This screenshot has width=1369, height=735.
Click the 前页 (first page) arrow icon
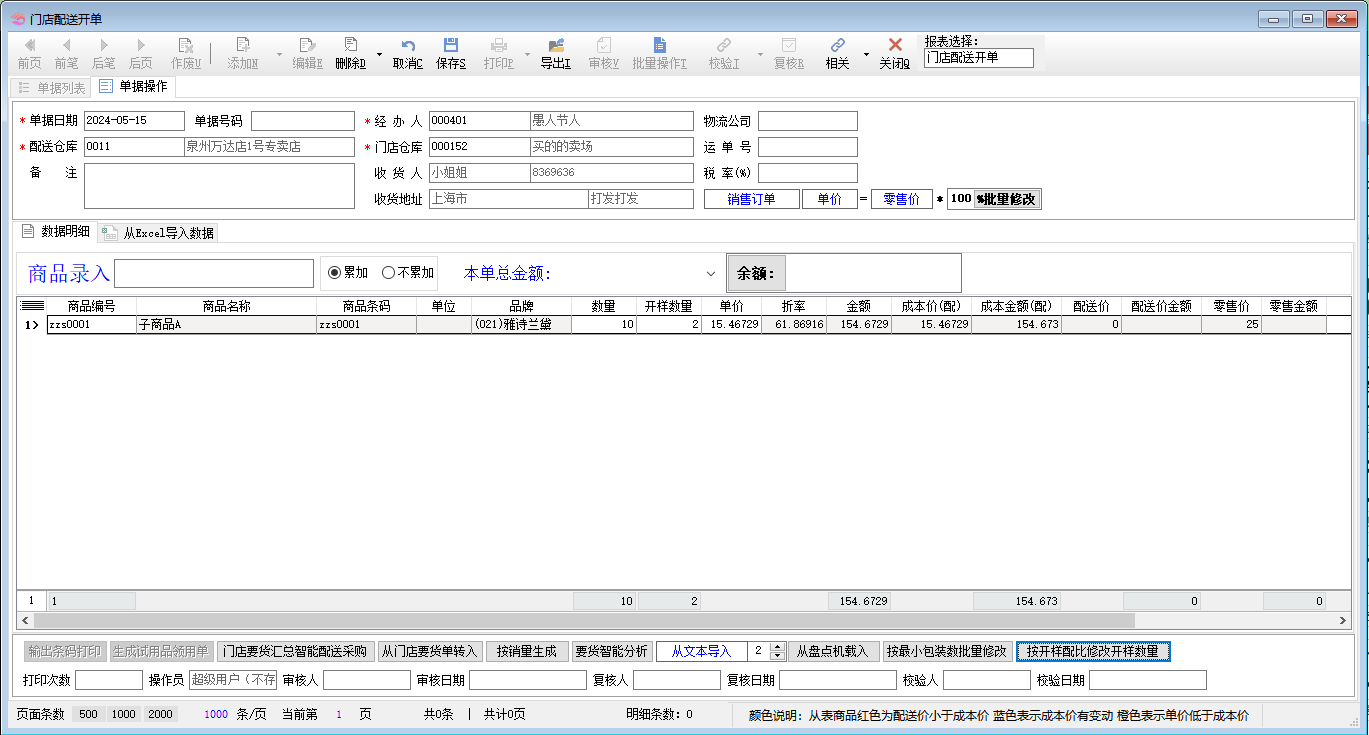pyautogui.click(x=30, y=45)
